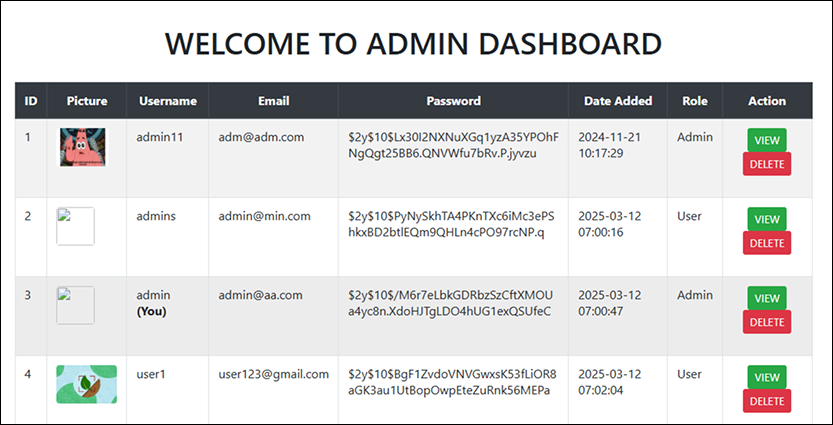Delete the admin11 user
This screenshot has width=833, height=425.
tap(767, 164)
